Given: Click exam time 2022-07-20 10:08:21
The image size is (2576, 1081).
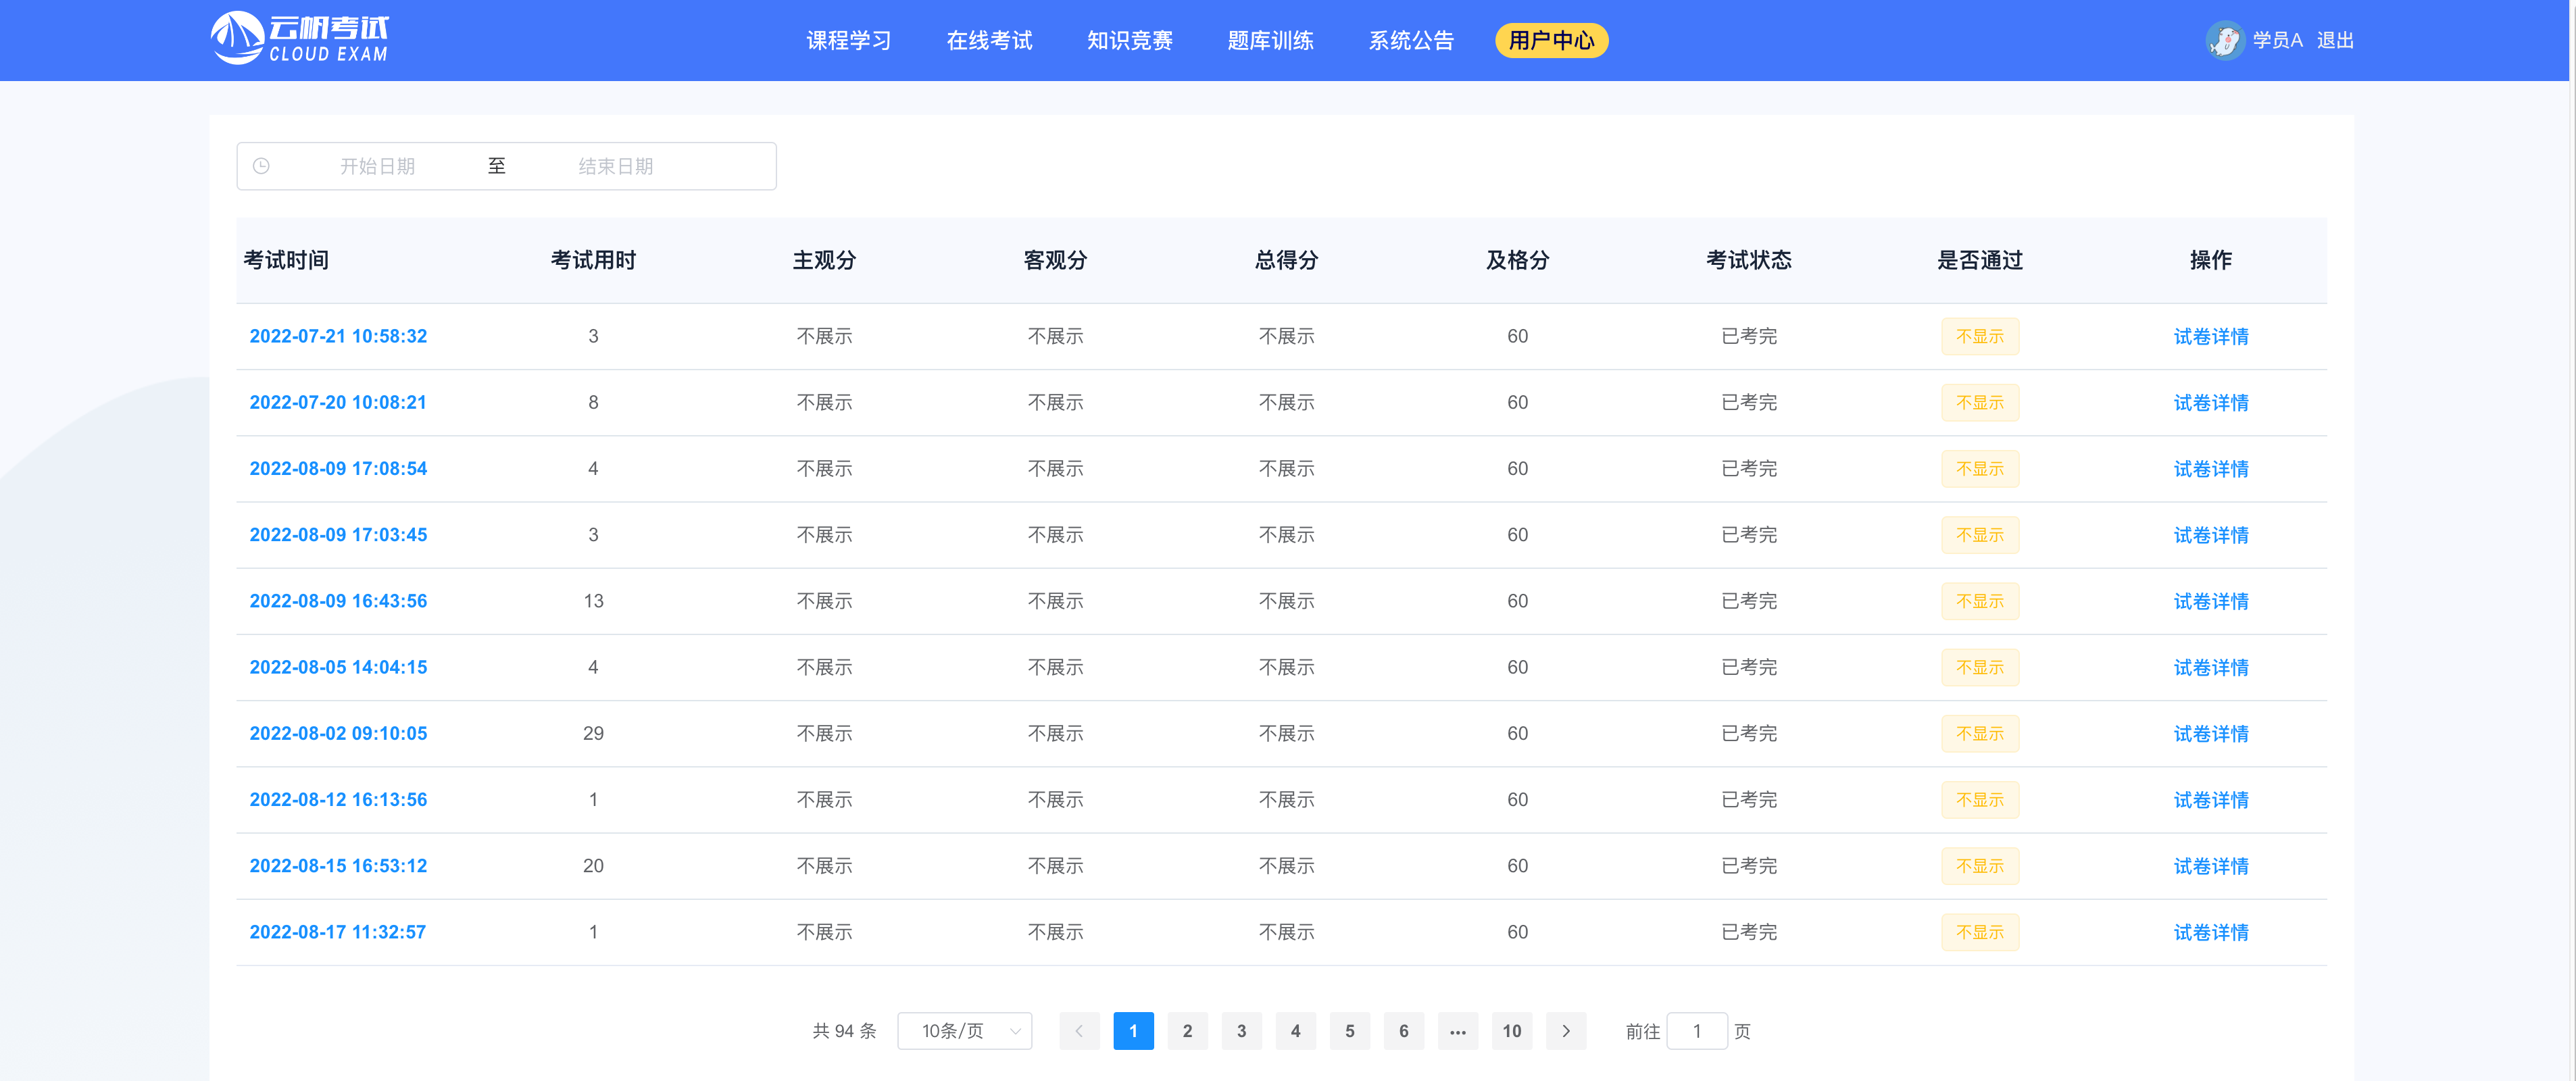Looking at the screenshot, I should point(338,403).
